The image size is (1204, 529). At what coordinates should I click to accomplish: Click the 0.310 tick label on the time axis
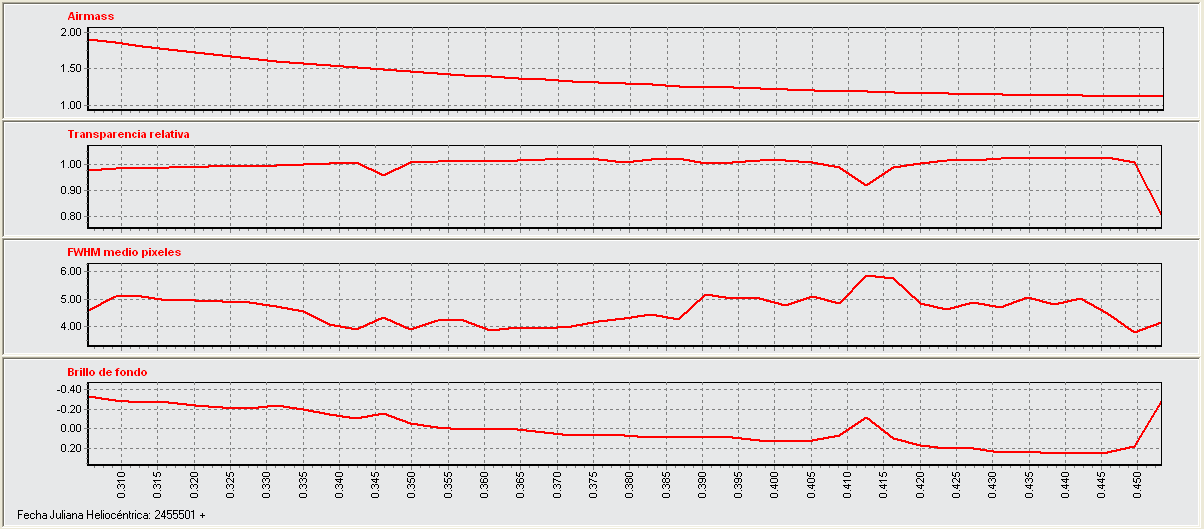(x=121, y=486)
